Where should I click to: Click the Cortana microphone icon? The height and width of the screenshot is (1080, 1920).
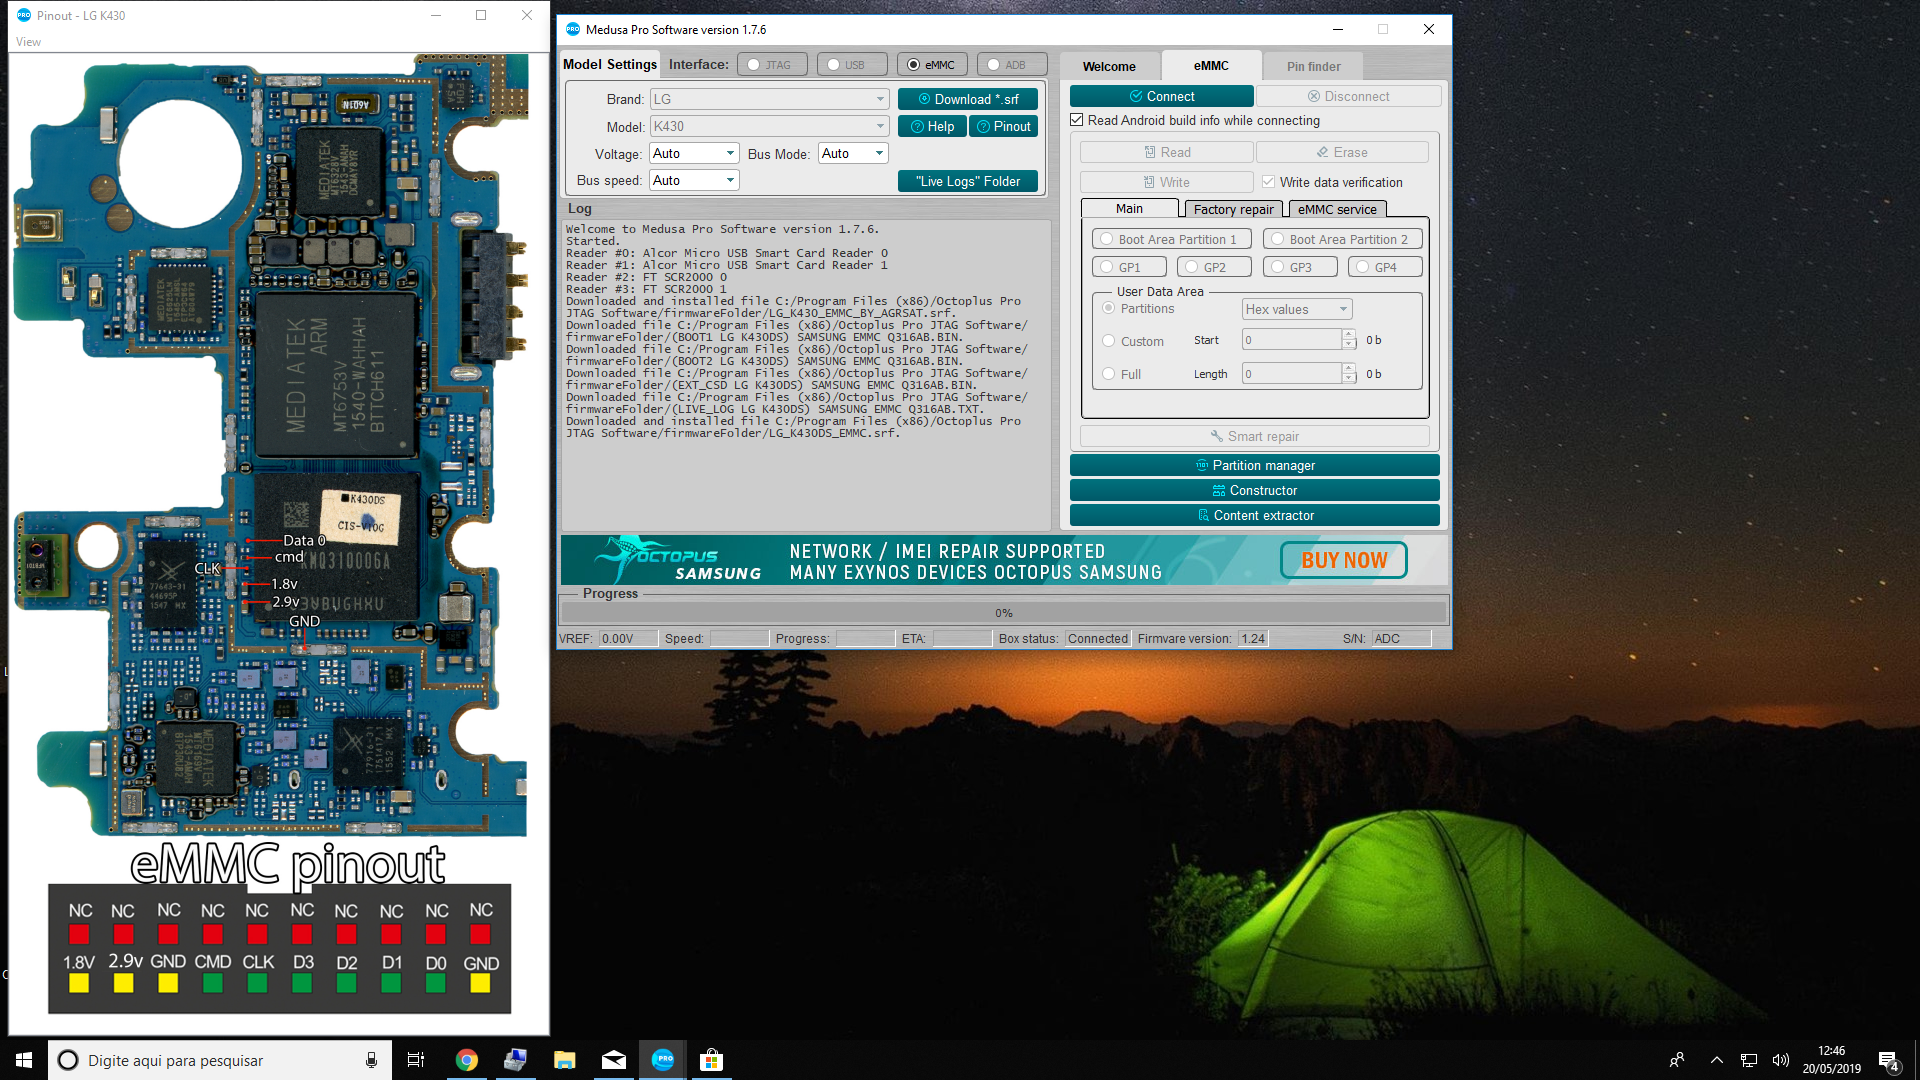(371, 1060)
